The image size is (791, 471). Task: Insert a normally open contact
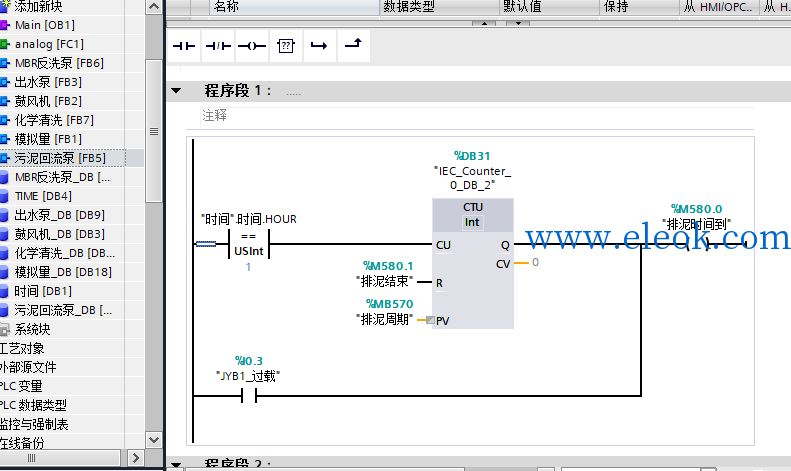pos(184,46)
